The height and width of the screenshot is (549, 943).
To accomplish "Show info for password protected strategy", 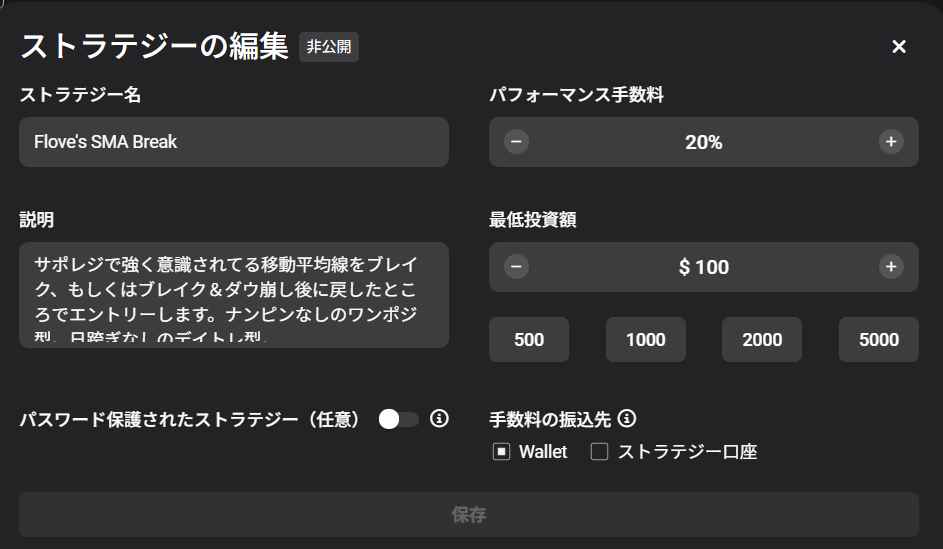I will tap(438, 419).
